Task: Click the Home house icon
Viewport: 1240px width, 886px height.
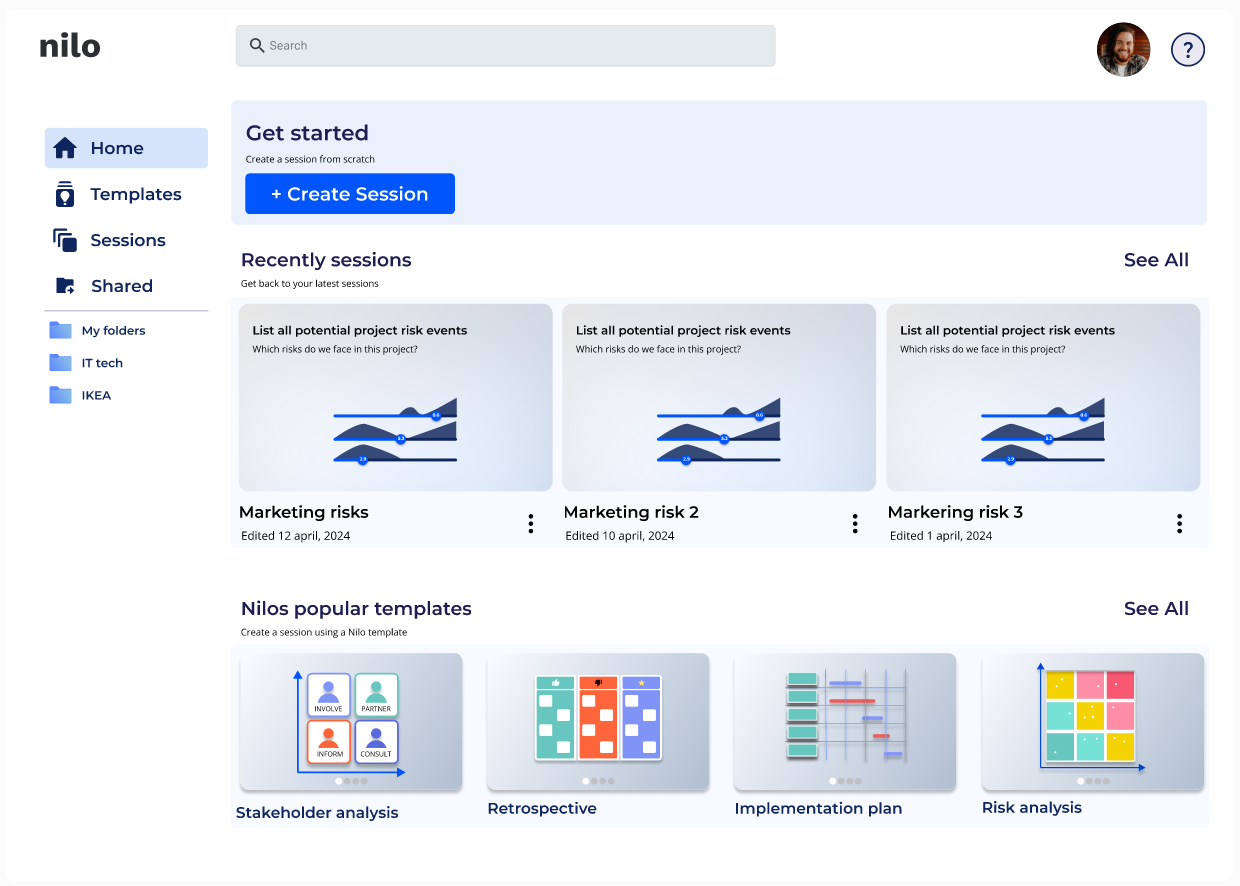Action: 65,148
